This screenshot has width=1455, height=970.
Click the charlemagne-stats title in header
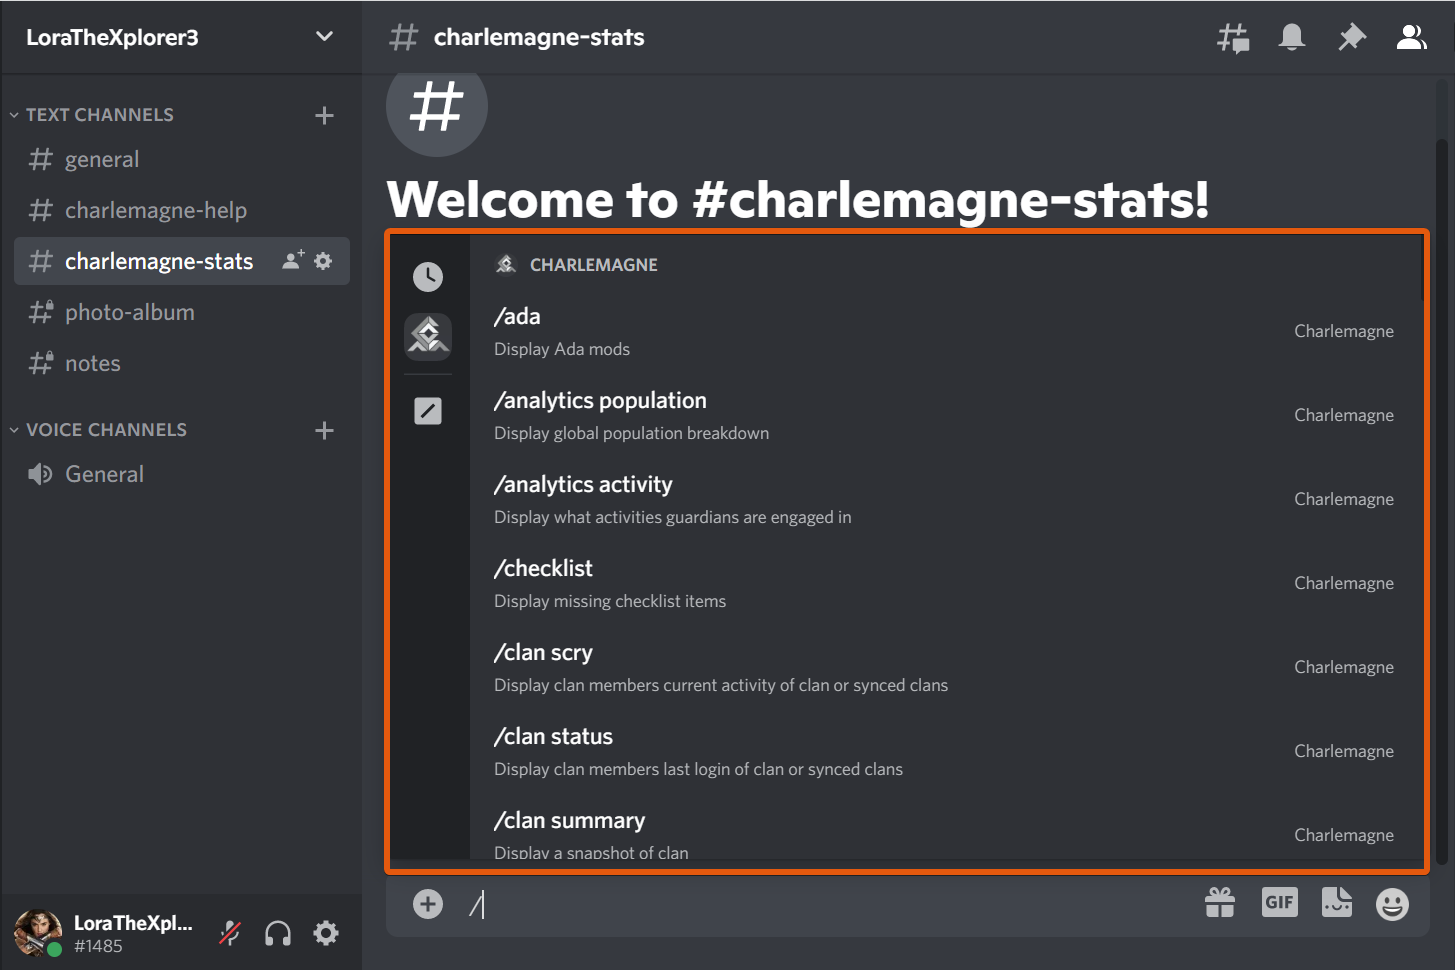click(539, 37)
